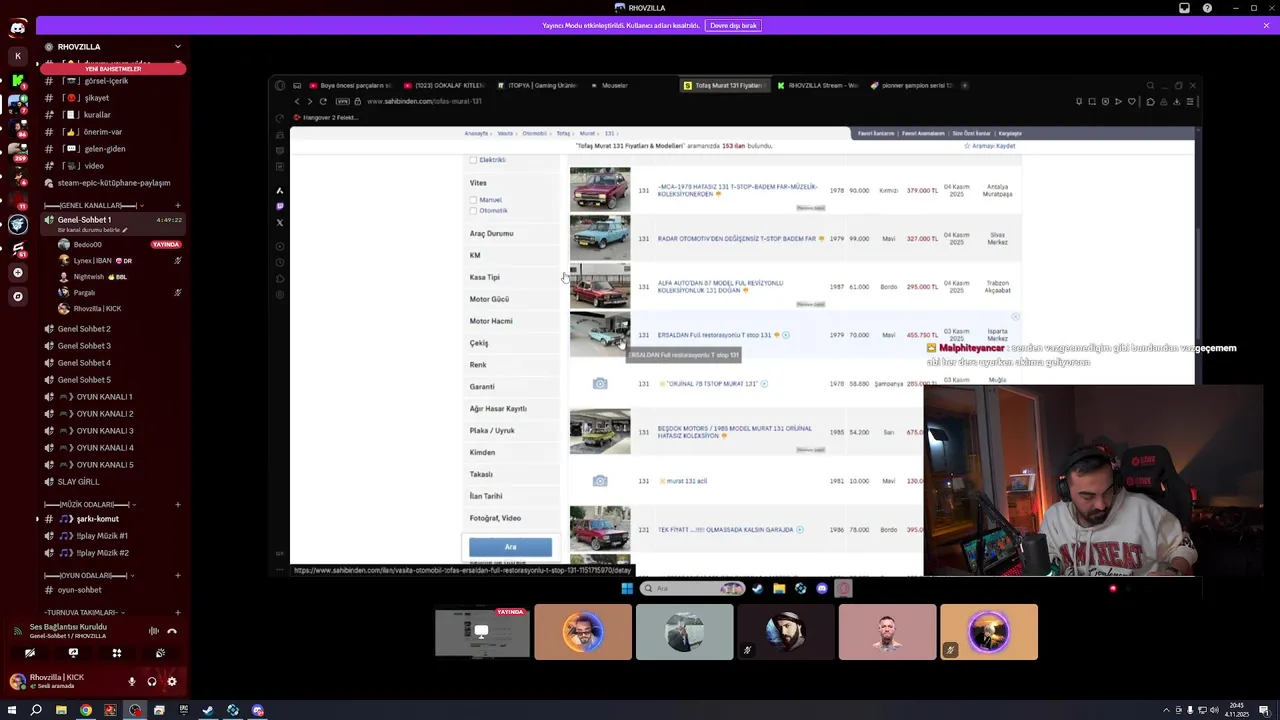The width and height of the screenshot is (1280, 720).
Task: Open Discord user settings gear
Action: (172, 682)
